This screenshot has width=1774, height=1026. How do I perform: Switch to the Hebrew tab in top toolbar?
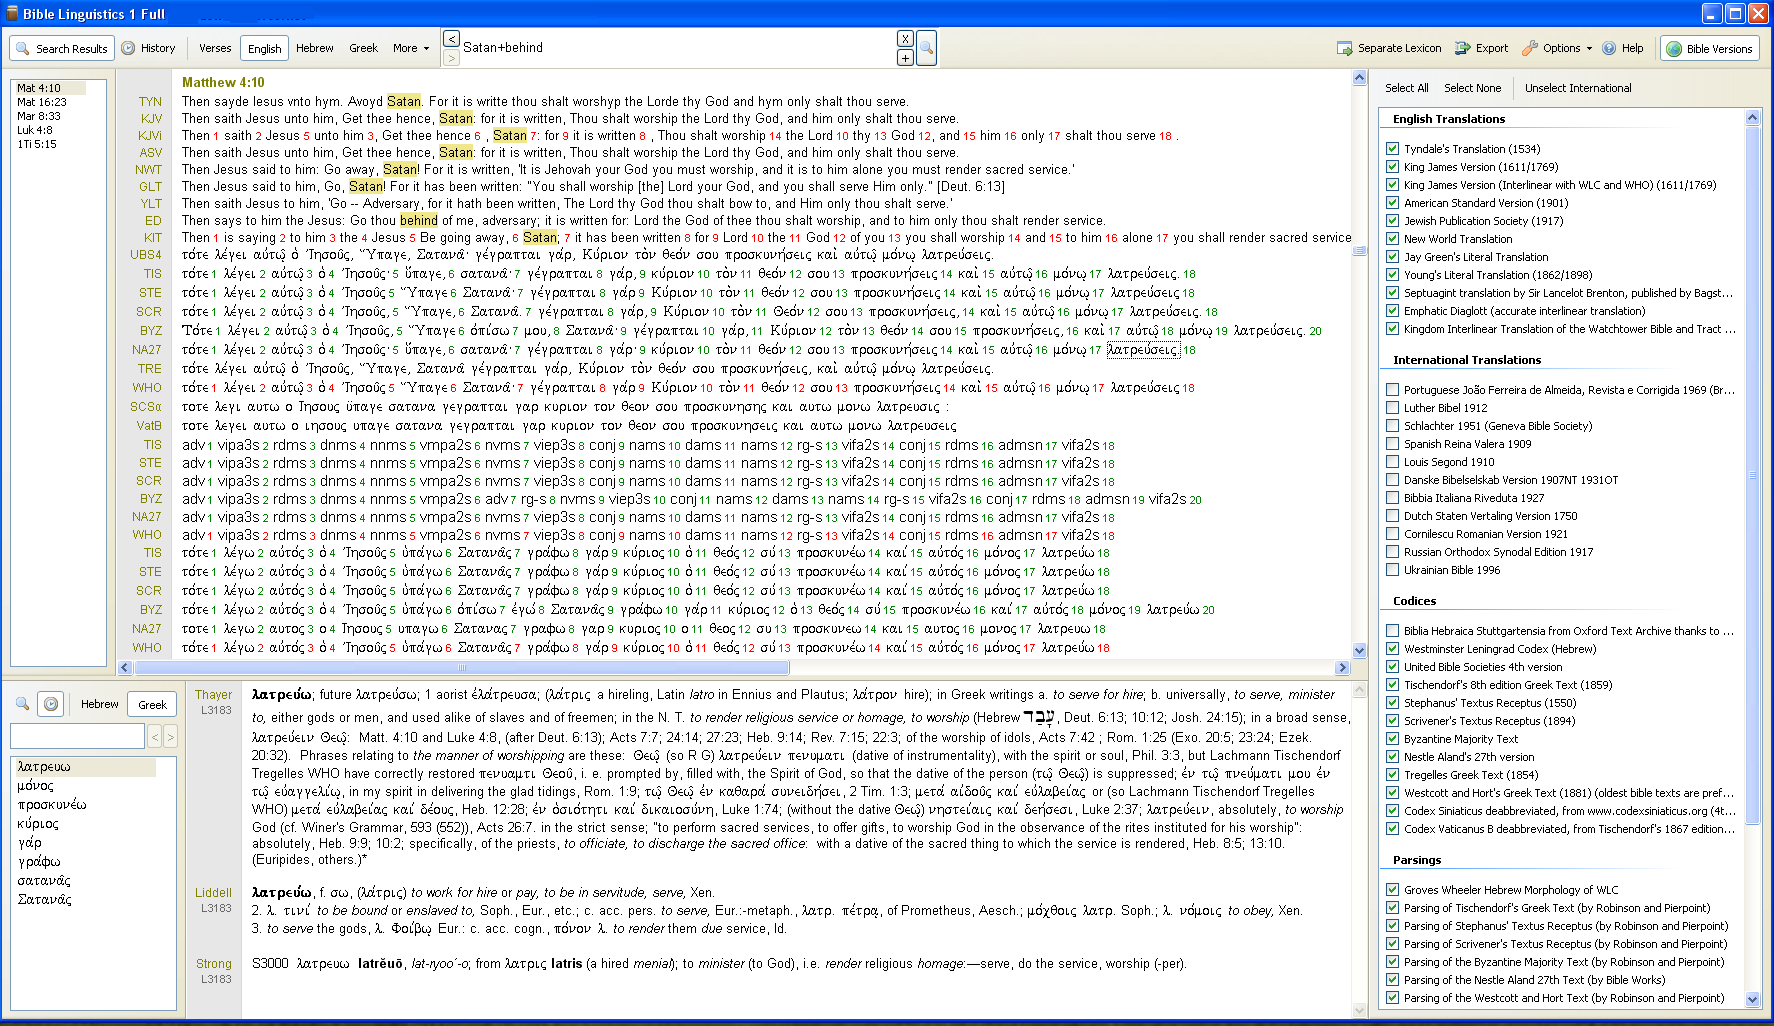(x=314, y=48)
